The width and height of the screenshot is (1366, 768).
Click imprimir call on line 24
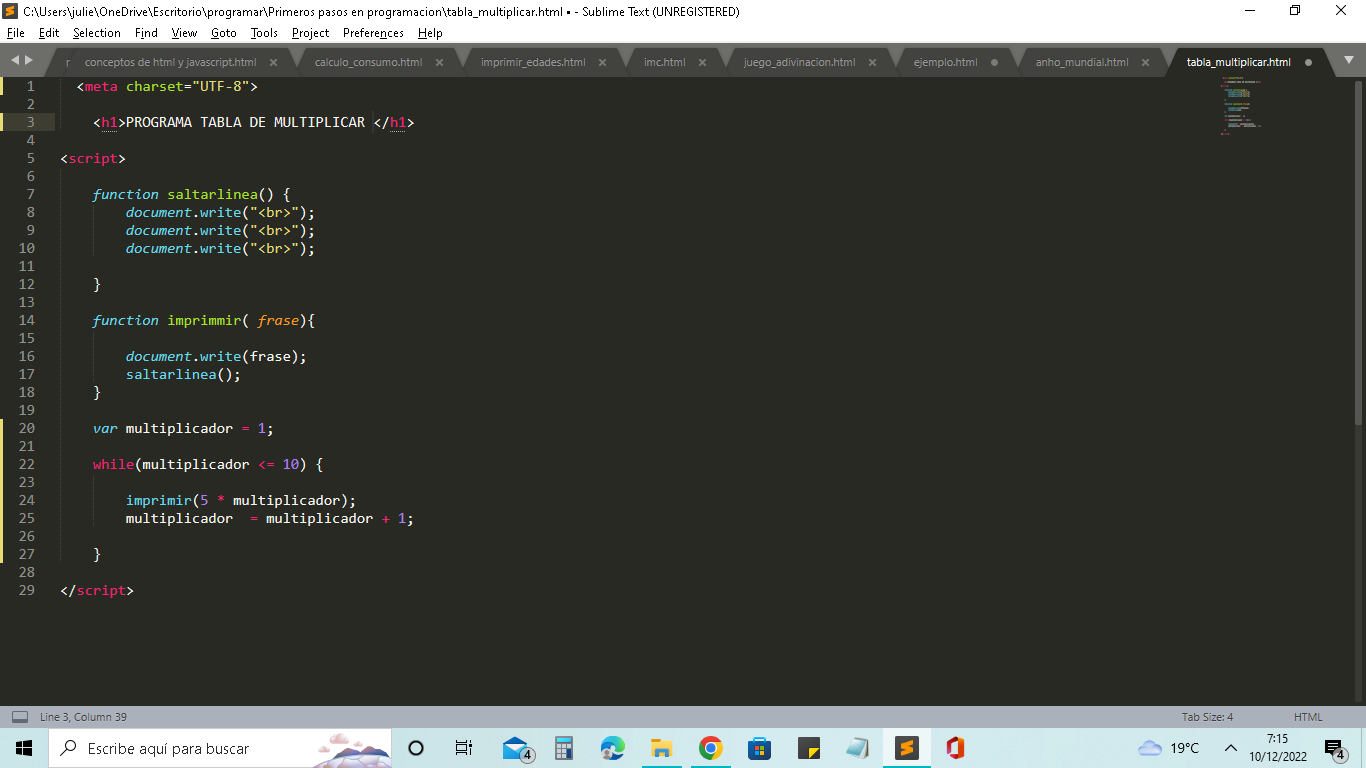tap(159, 500)
